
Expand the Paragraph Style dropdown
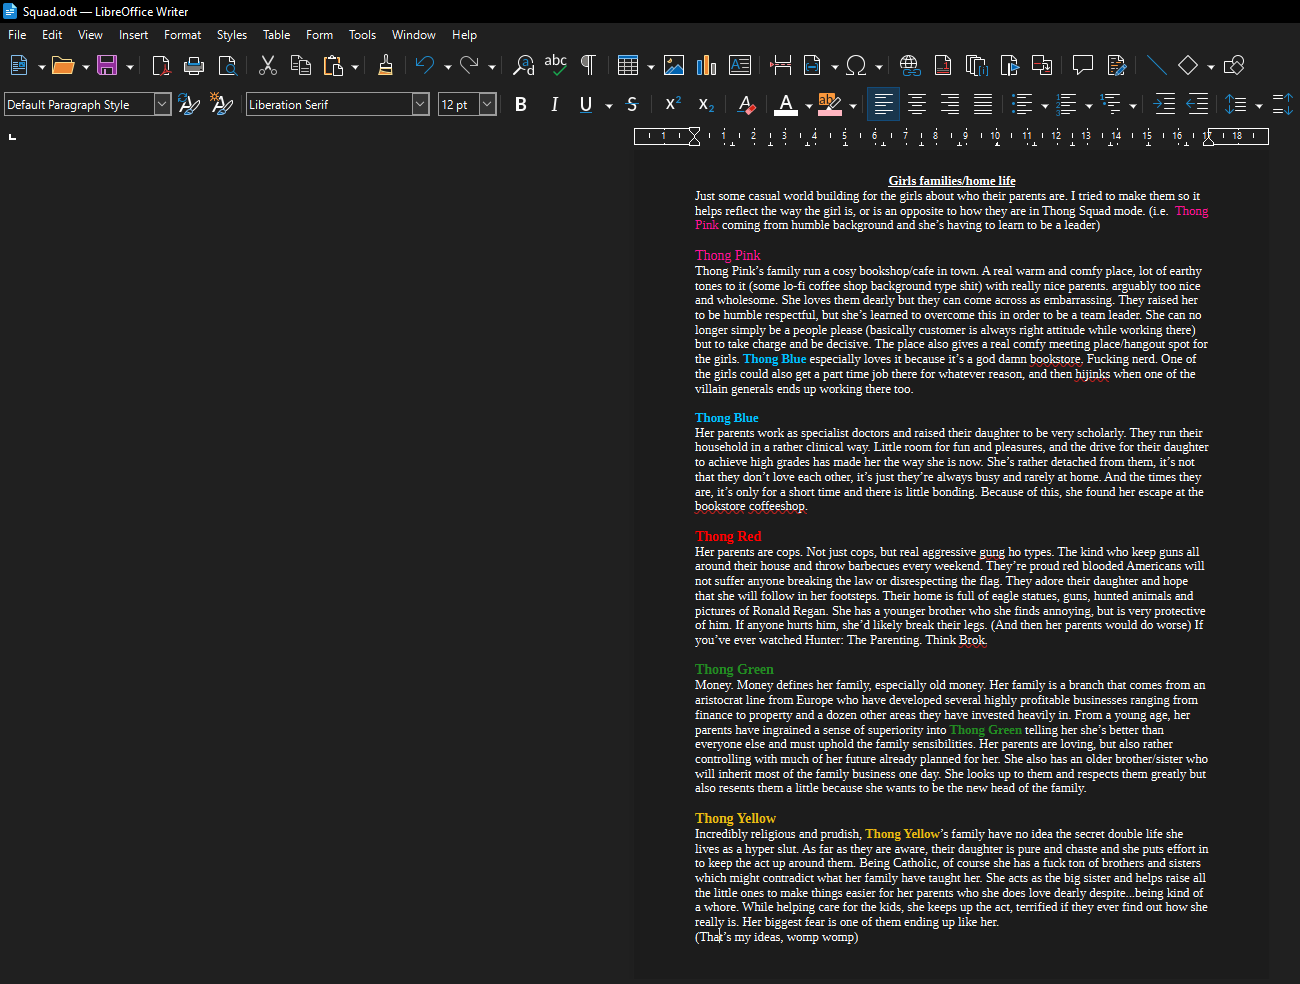click(x=162, y=104)
